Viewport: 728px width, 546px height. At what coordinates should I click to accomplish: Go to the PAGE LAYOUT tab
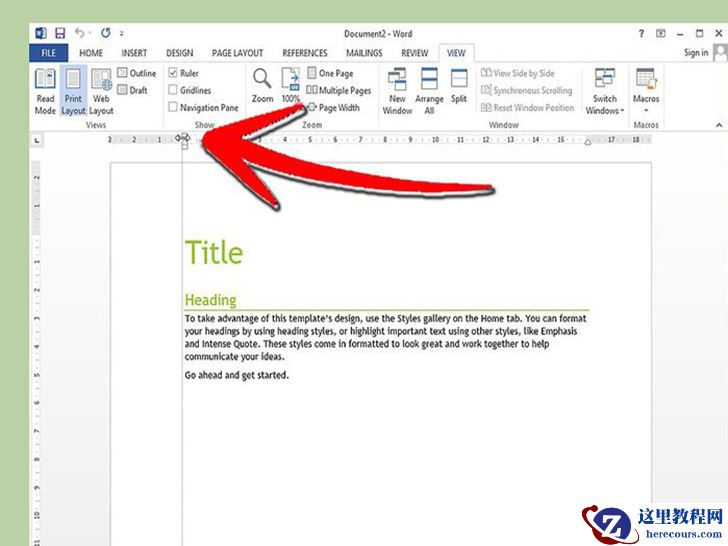pyautogui.click(x=237, y=53)
